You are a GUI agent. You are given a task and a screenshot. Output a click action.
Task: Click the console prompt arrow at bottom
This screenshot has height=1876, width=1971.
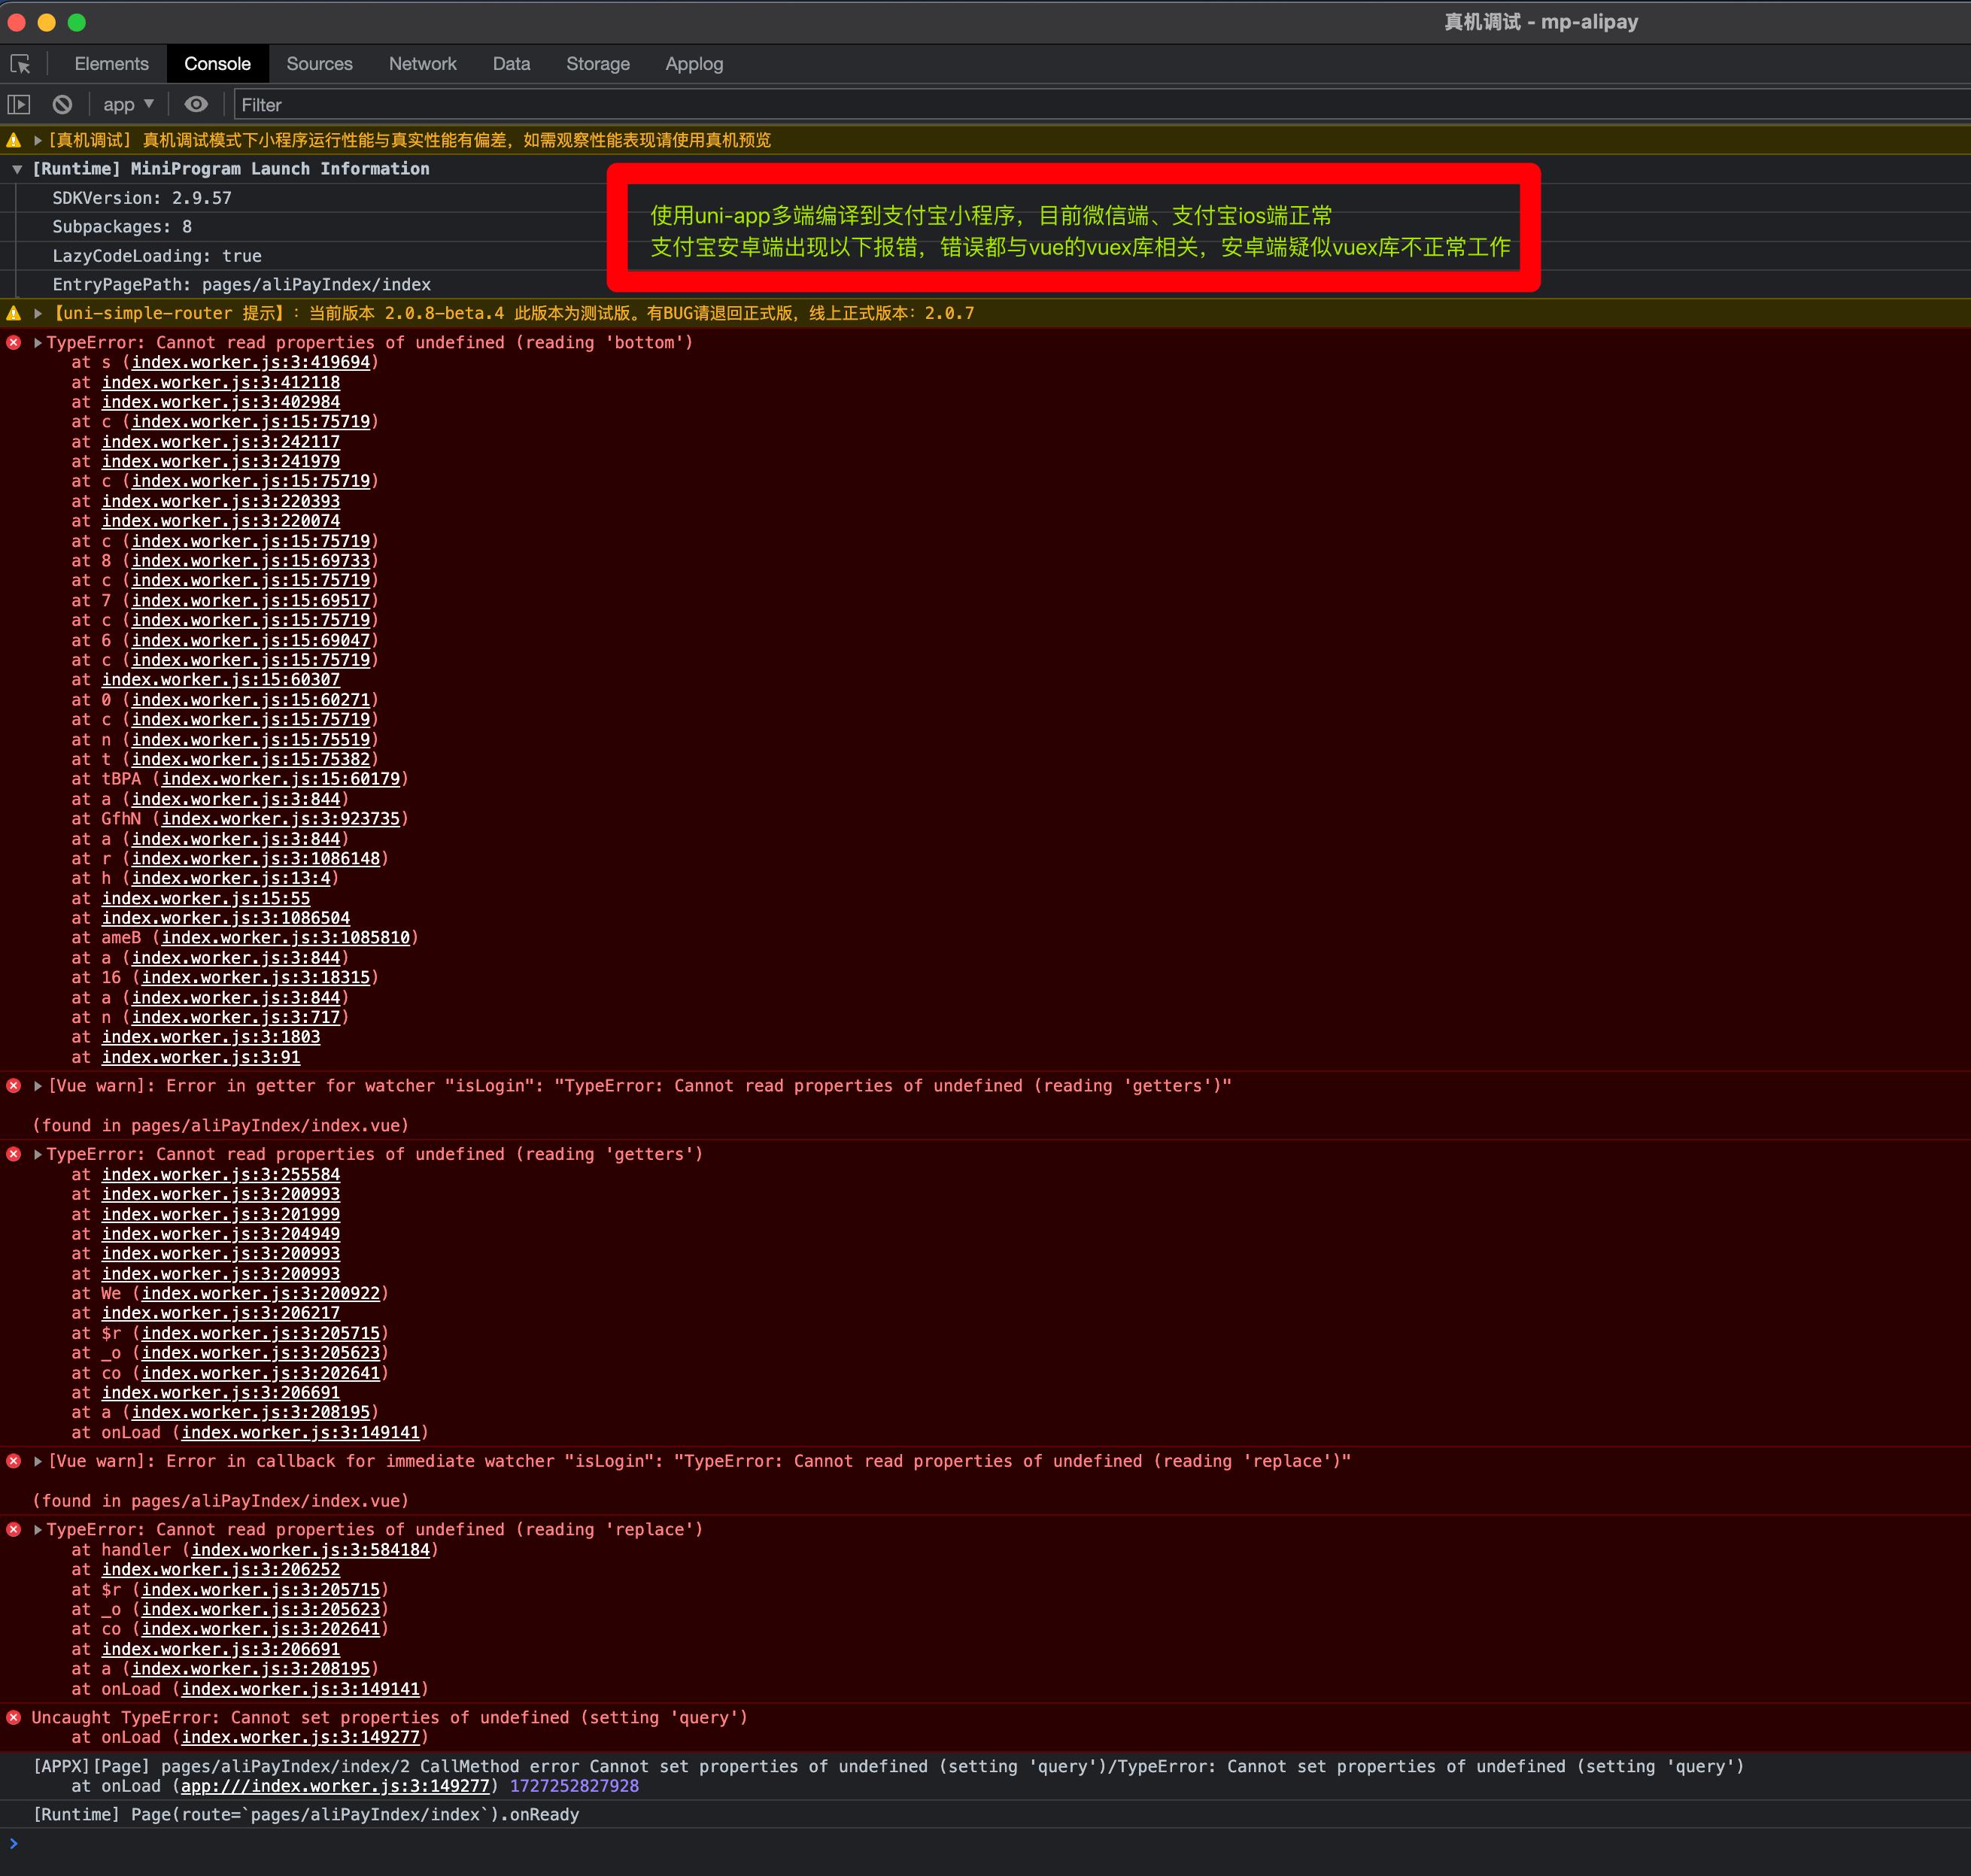(14, 1843)
